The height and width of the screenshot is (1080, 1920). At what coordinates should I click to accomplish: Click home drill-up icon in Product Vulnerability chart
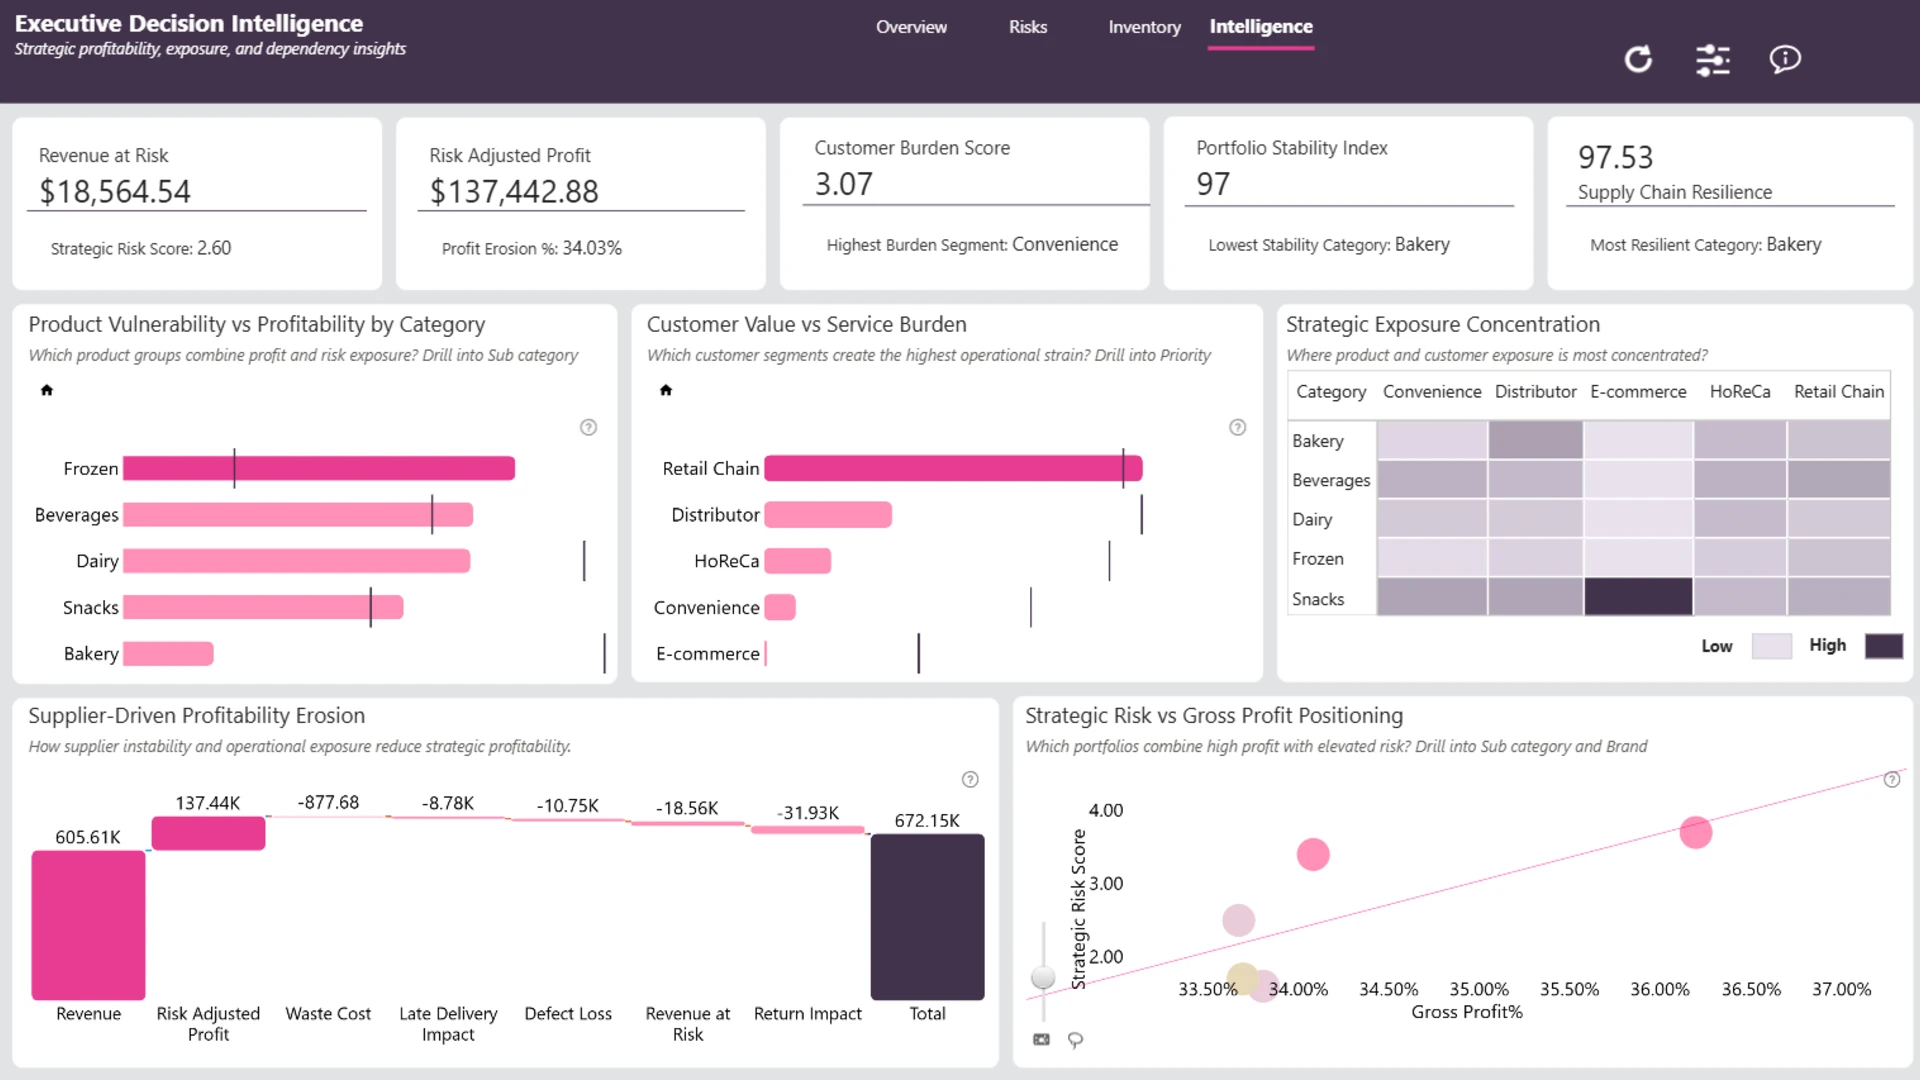46,390
